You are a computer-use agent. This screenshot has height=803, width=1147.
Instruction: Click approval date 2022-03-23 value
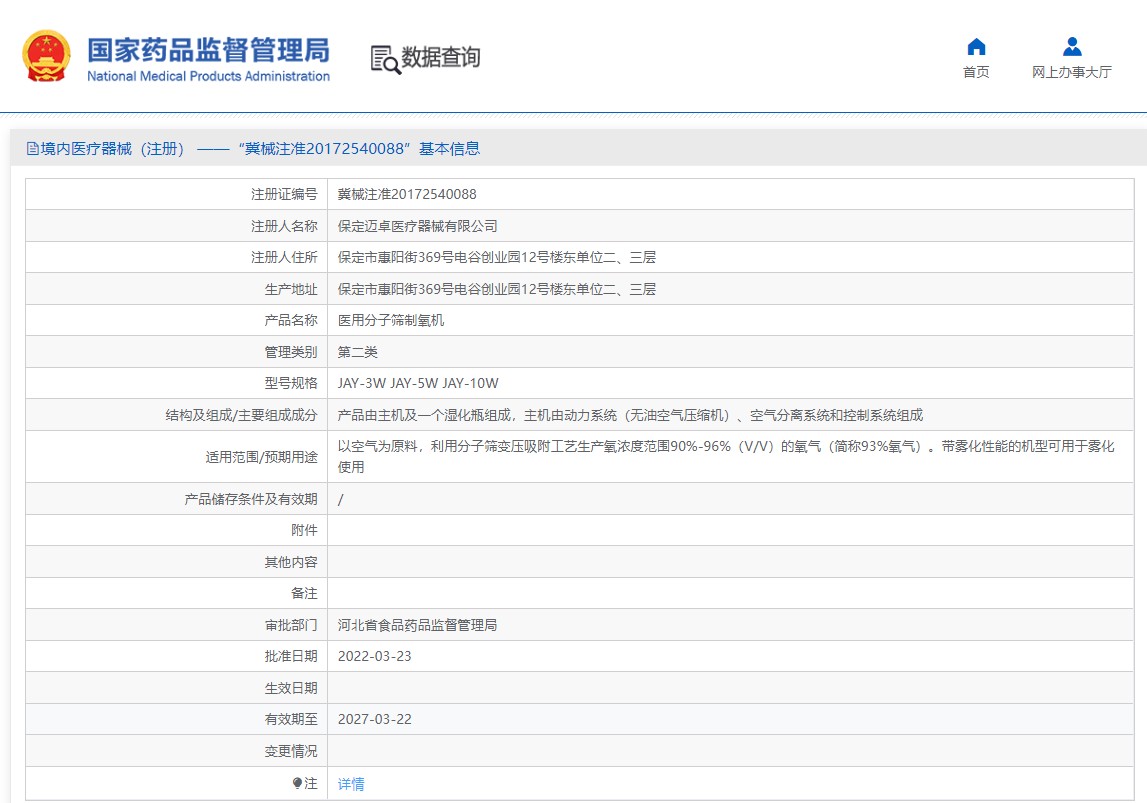pos(375,656)
